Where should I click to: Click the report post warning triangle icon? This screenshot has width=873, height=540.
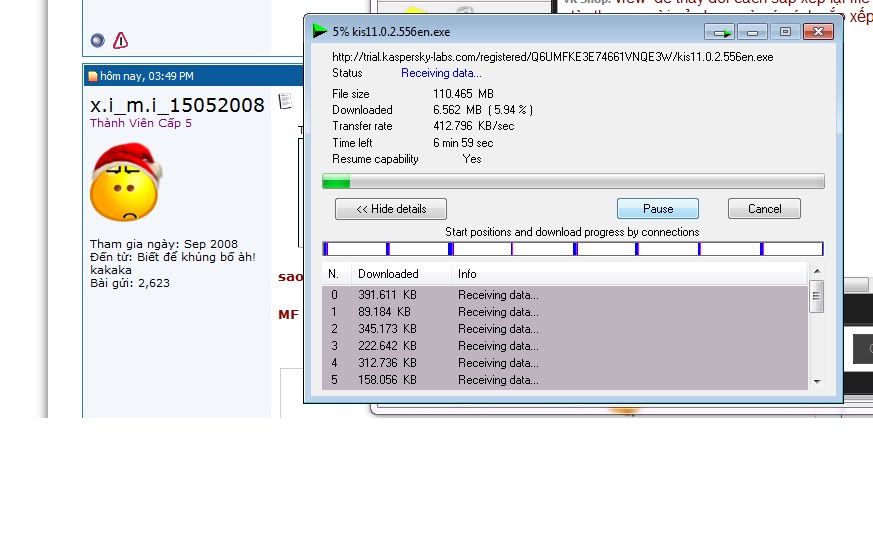point(120,41)
